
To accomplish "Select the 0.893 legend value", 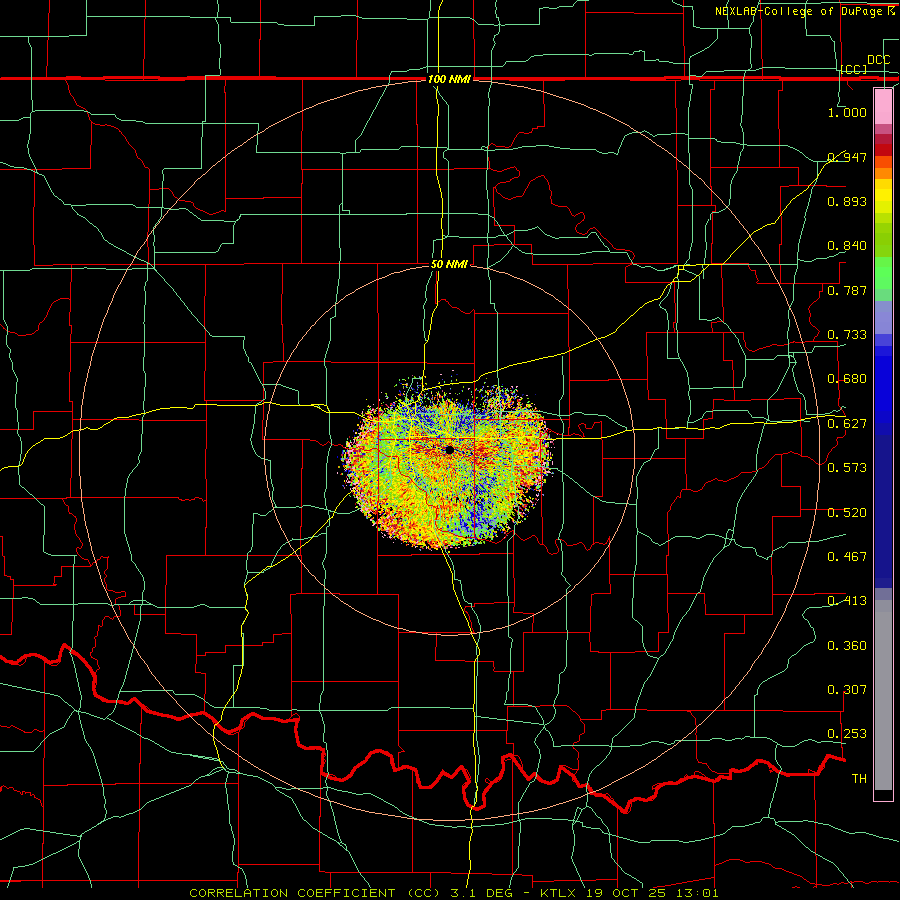I will pyautogui.click(x=847, y=201).
